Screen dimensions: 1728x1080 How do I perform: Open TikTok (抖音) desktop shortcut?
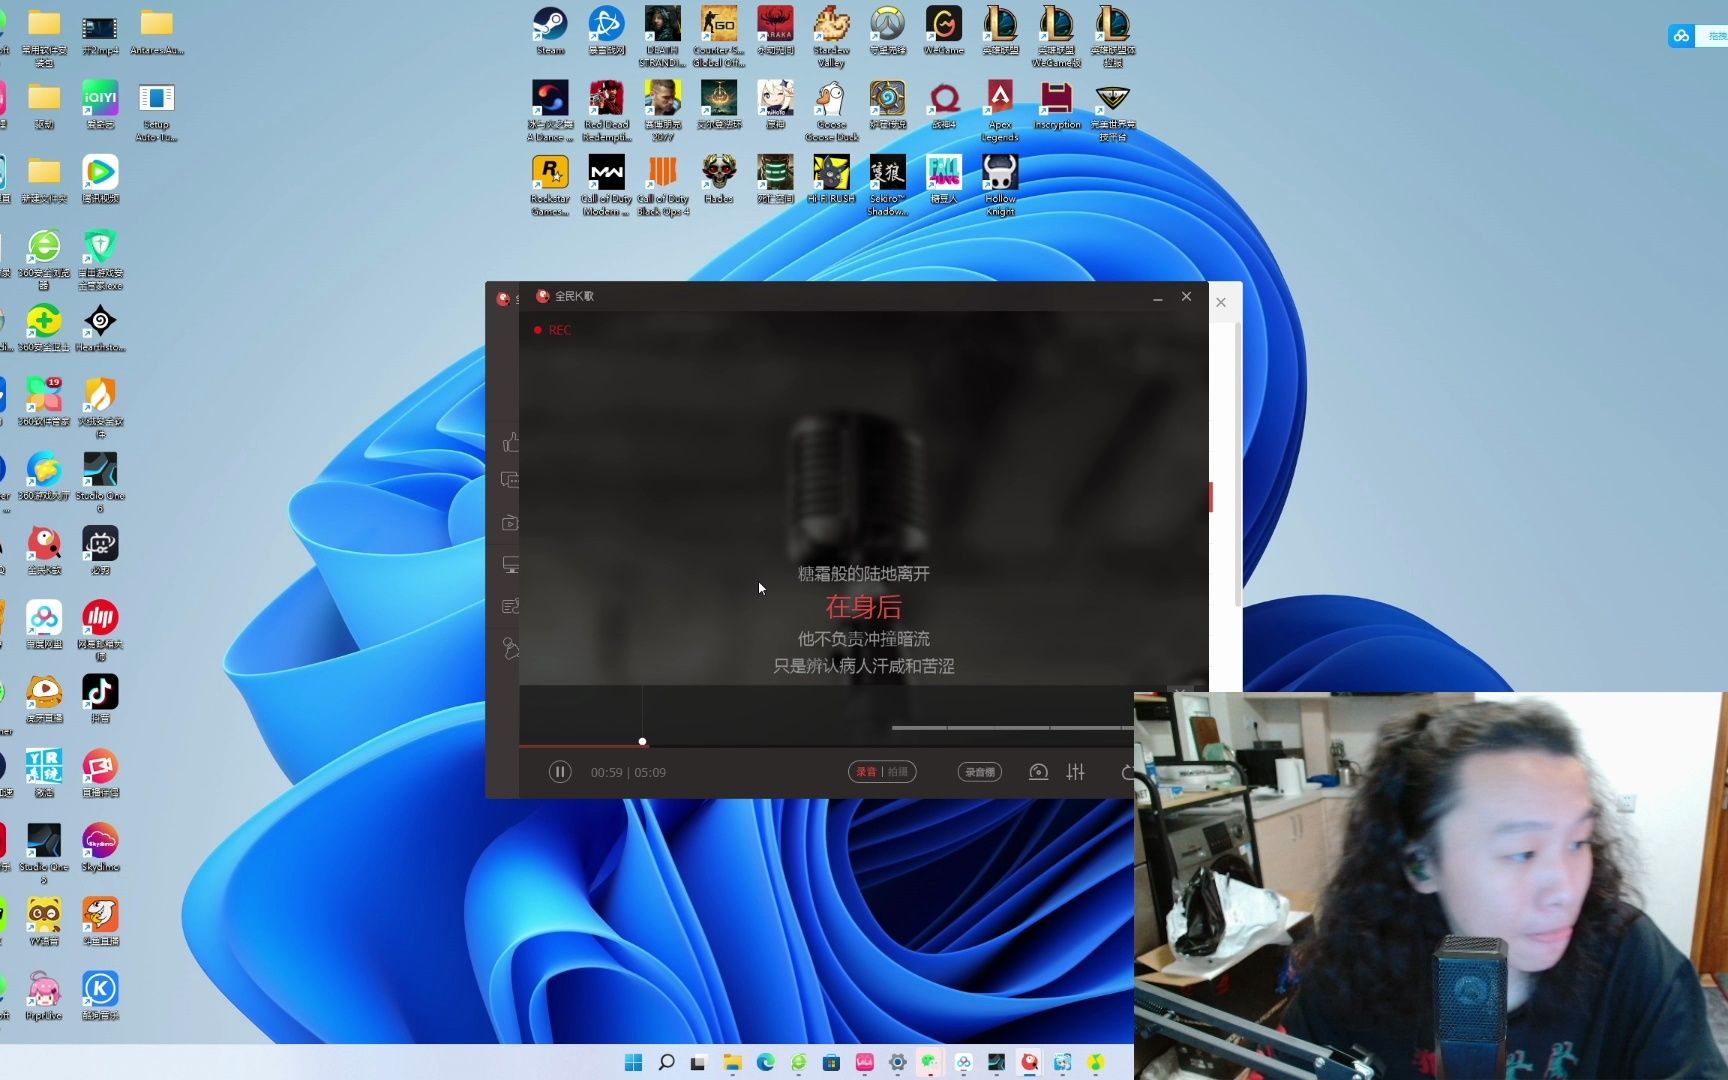point(100,699)
